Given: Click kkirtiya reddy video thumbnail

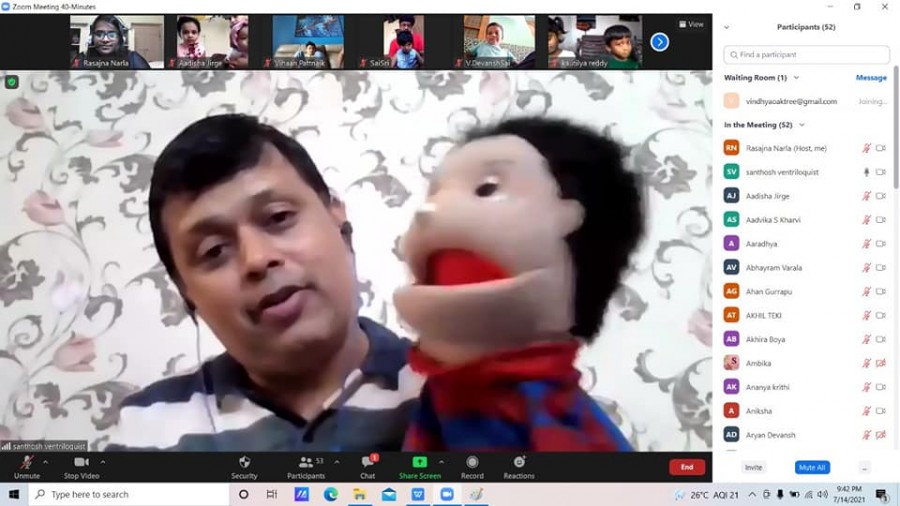Looking at the screenshot, I should [595, 42].
